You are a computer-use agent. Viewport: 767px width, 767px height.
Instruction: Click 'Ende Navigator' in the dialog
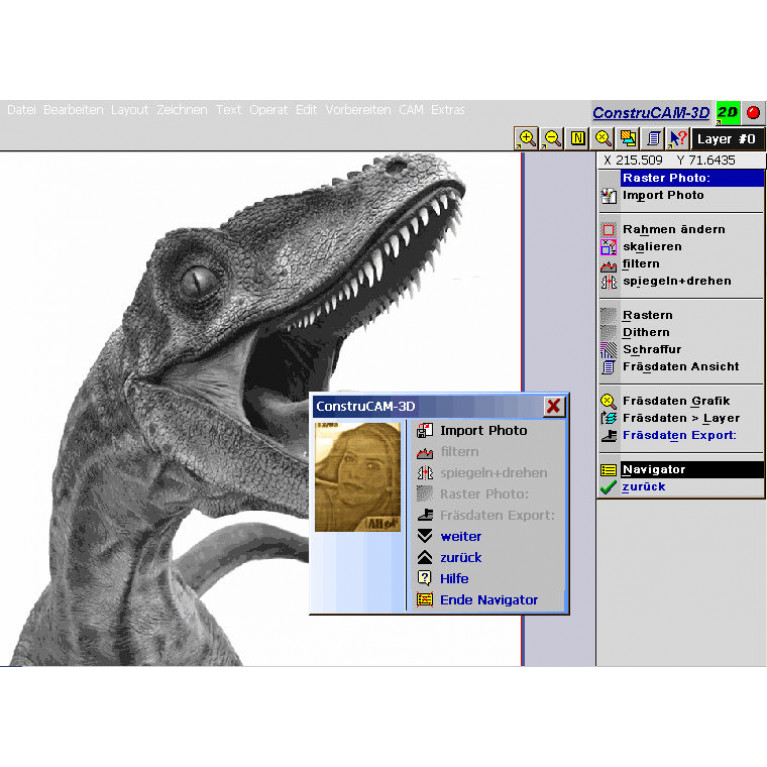[488, 600]
